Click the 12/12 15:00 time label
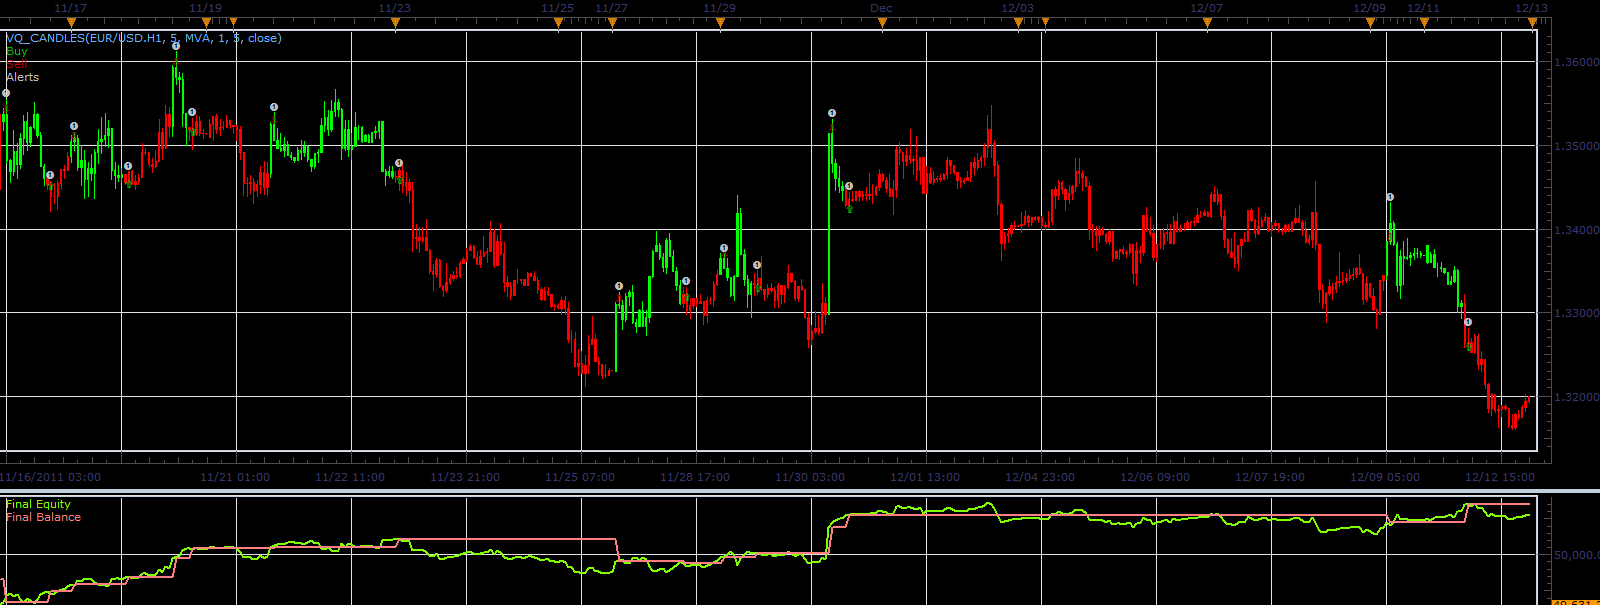The width and height of the screenshot is (1600, 605). click(1500, 477)
